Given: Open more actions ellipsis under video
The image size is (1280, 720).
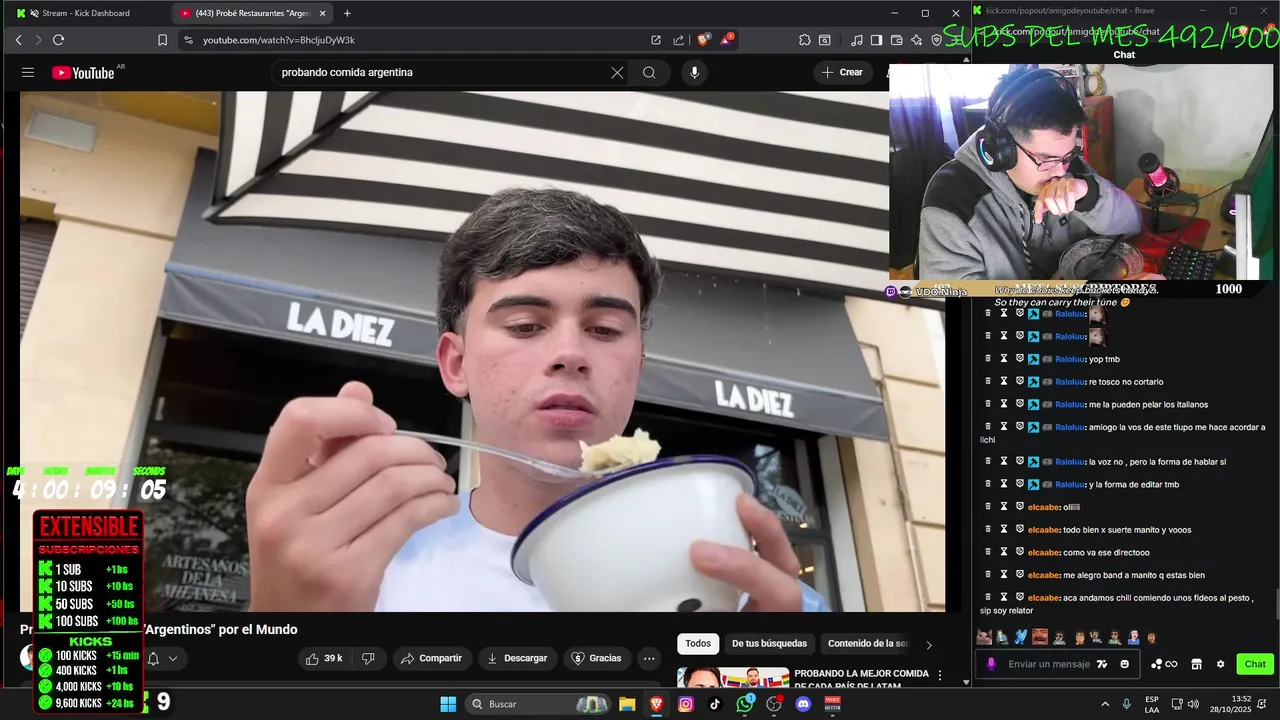Looking at the screenshot, I should coord(649,658).
